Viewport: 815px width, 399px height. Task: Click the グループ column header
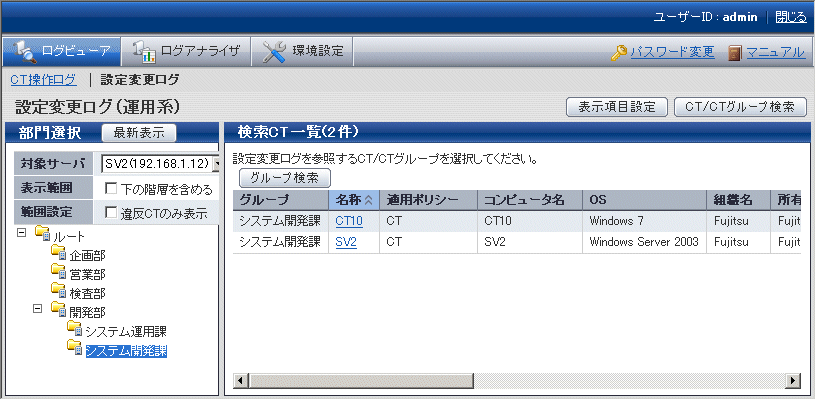point(281,200)
